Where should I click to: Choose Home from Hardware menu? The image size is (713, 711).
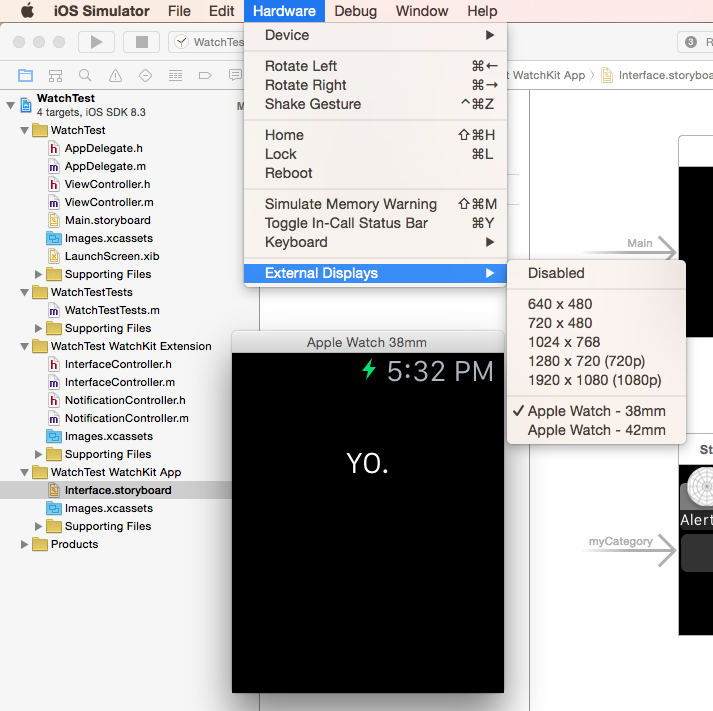[x=376, y=135]
